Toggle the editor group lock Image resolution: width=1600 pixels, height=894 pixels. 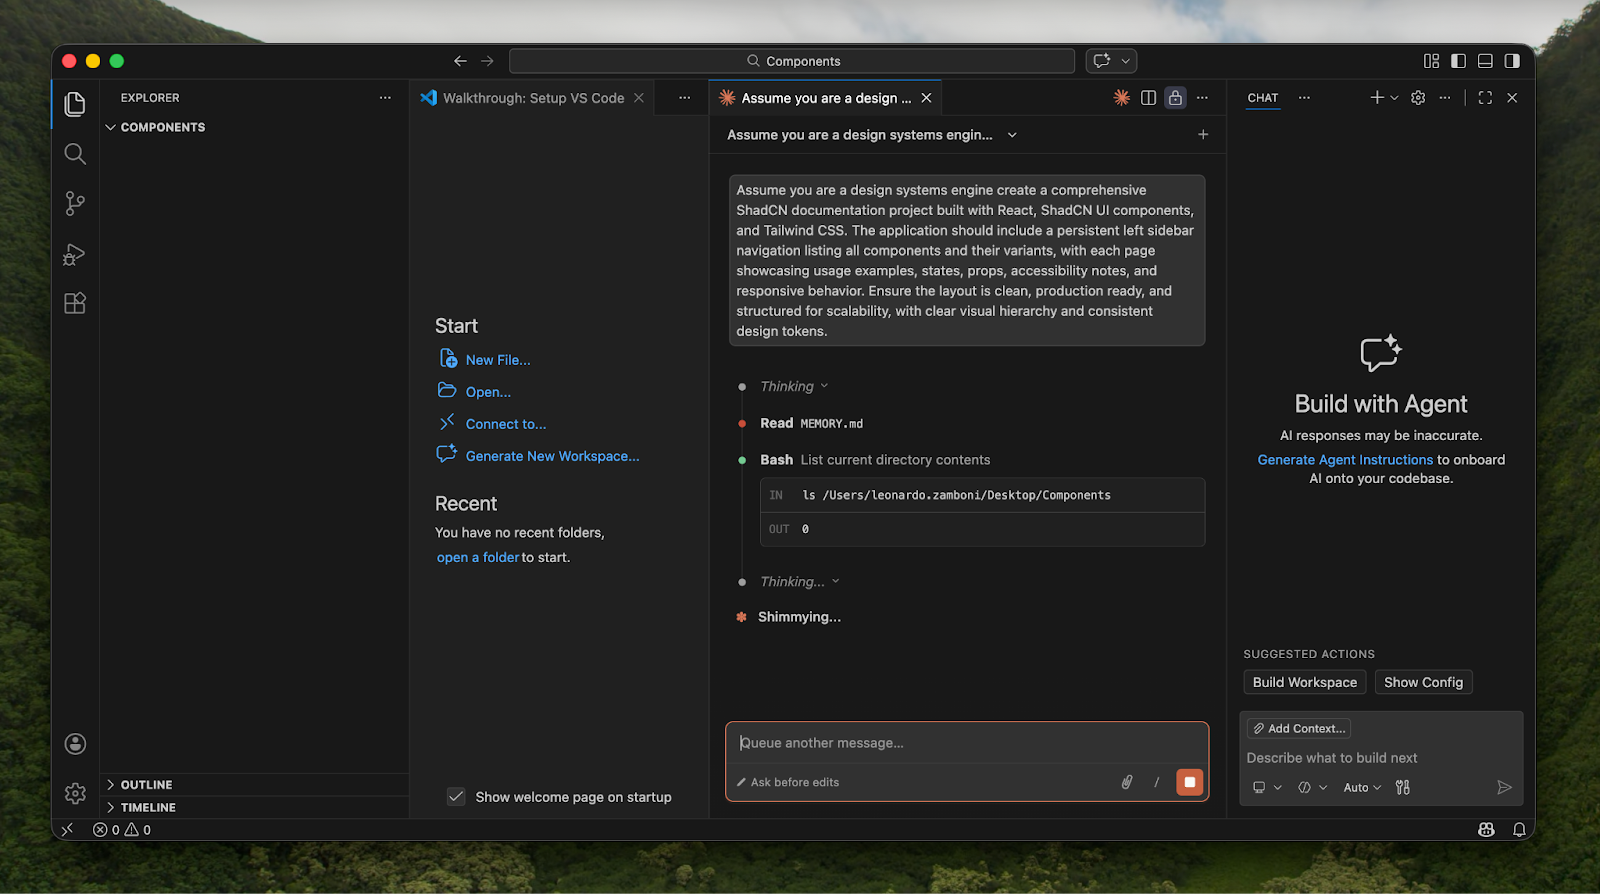click(x=1176, y=97)
